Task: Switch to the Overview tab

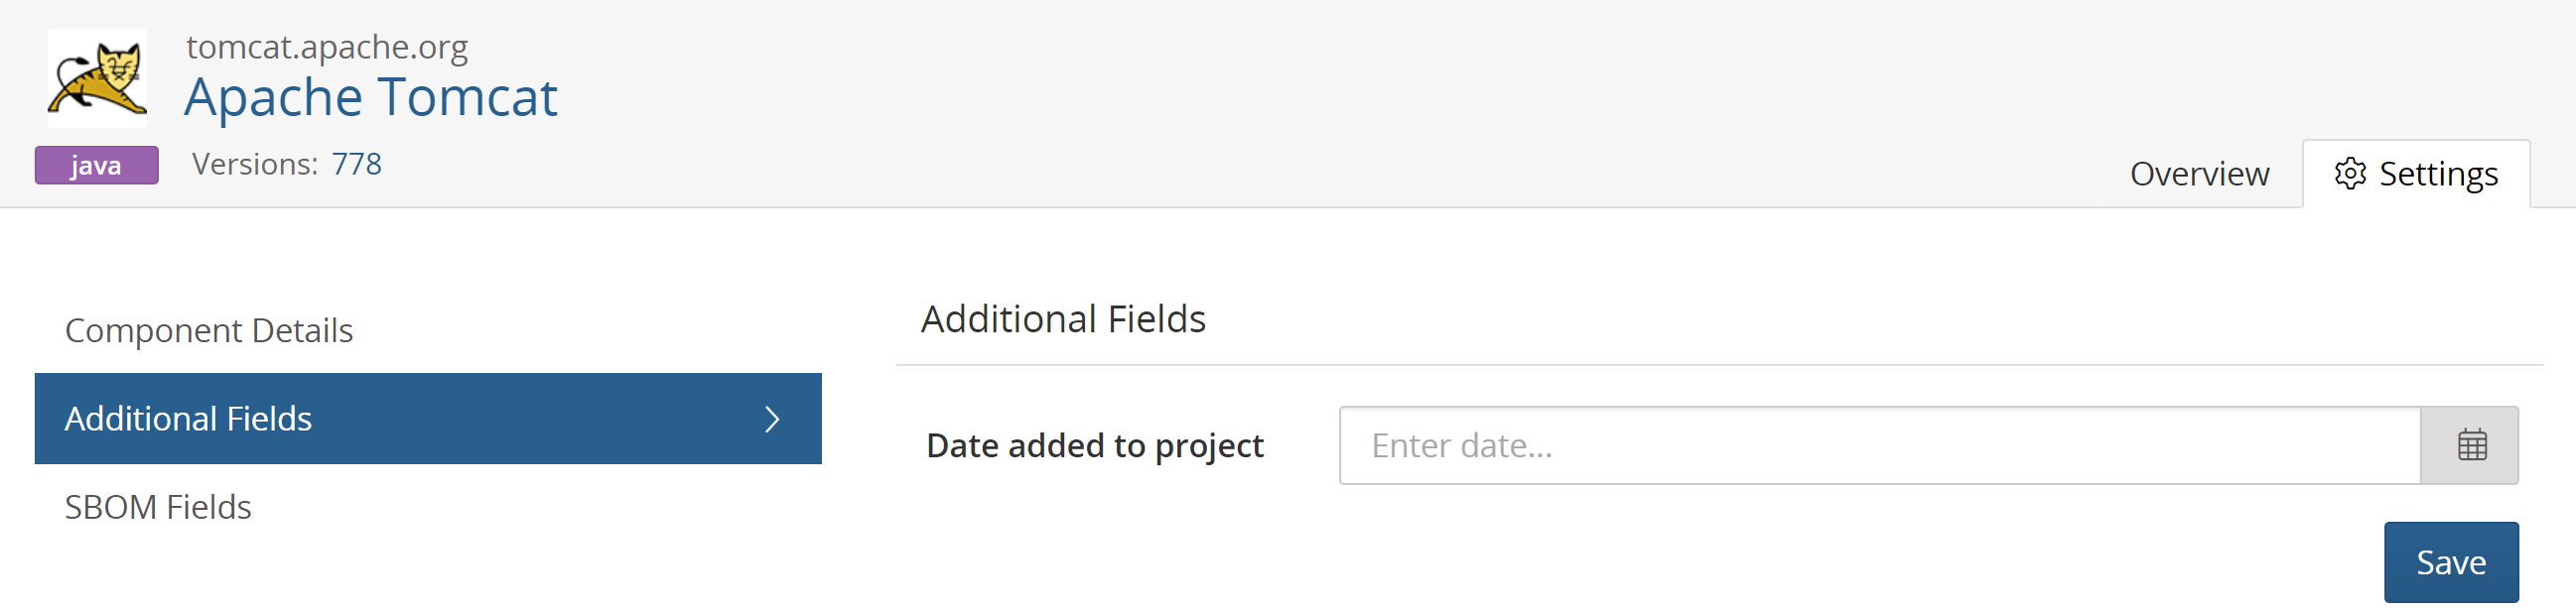Action: 2200,173
